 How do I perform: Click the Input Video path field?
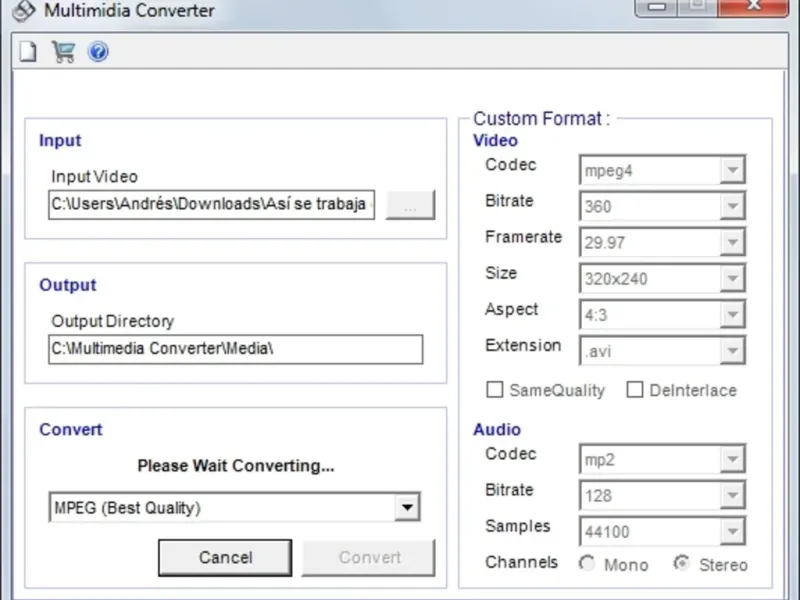coord(212,205)
